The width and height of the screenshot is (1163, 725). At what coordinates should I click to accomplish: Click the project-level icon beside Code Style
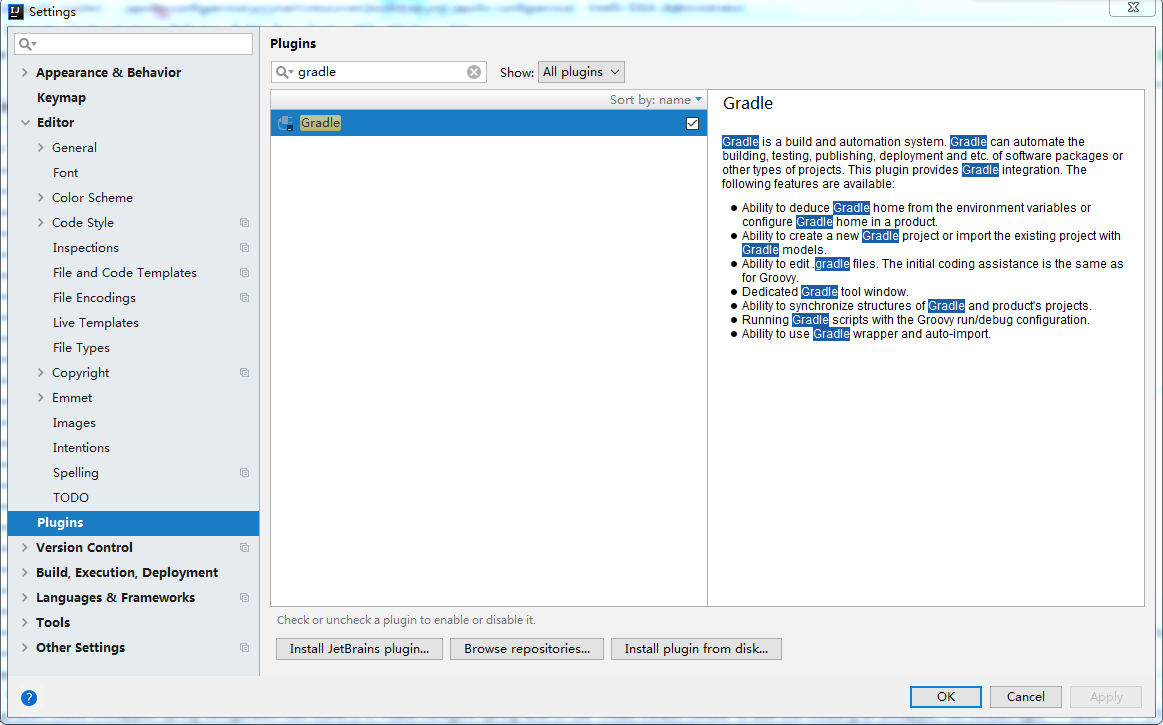pos(245,223)
